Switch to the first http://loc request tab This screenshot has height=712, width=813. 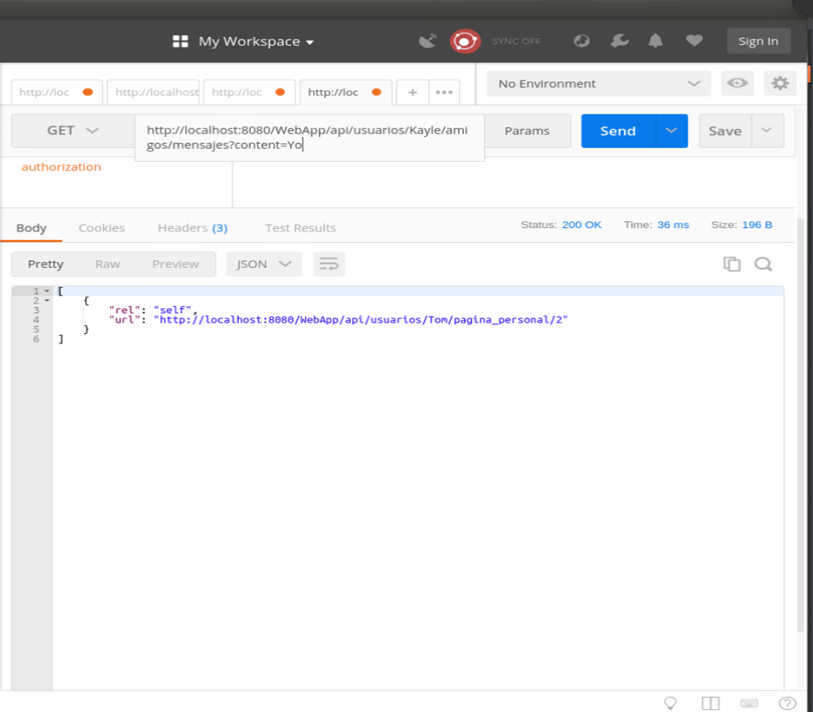[x=57, y=92]
